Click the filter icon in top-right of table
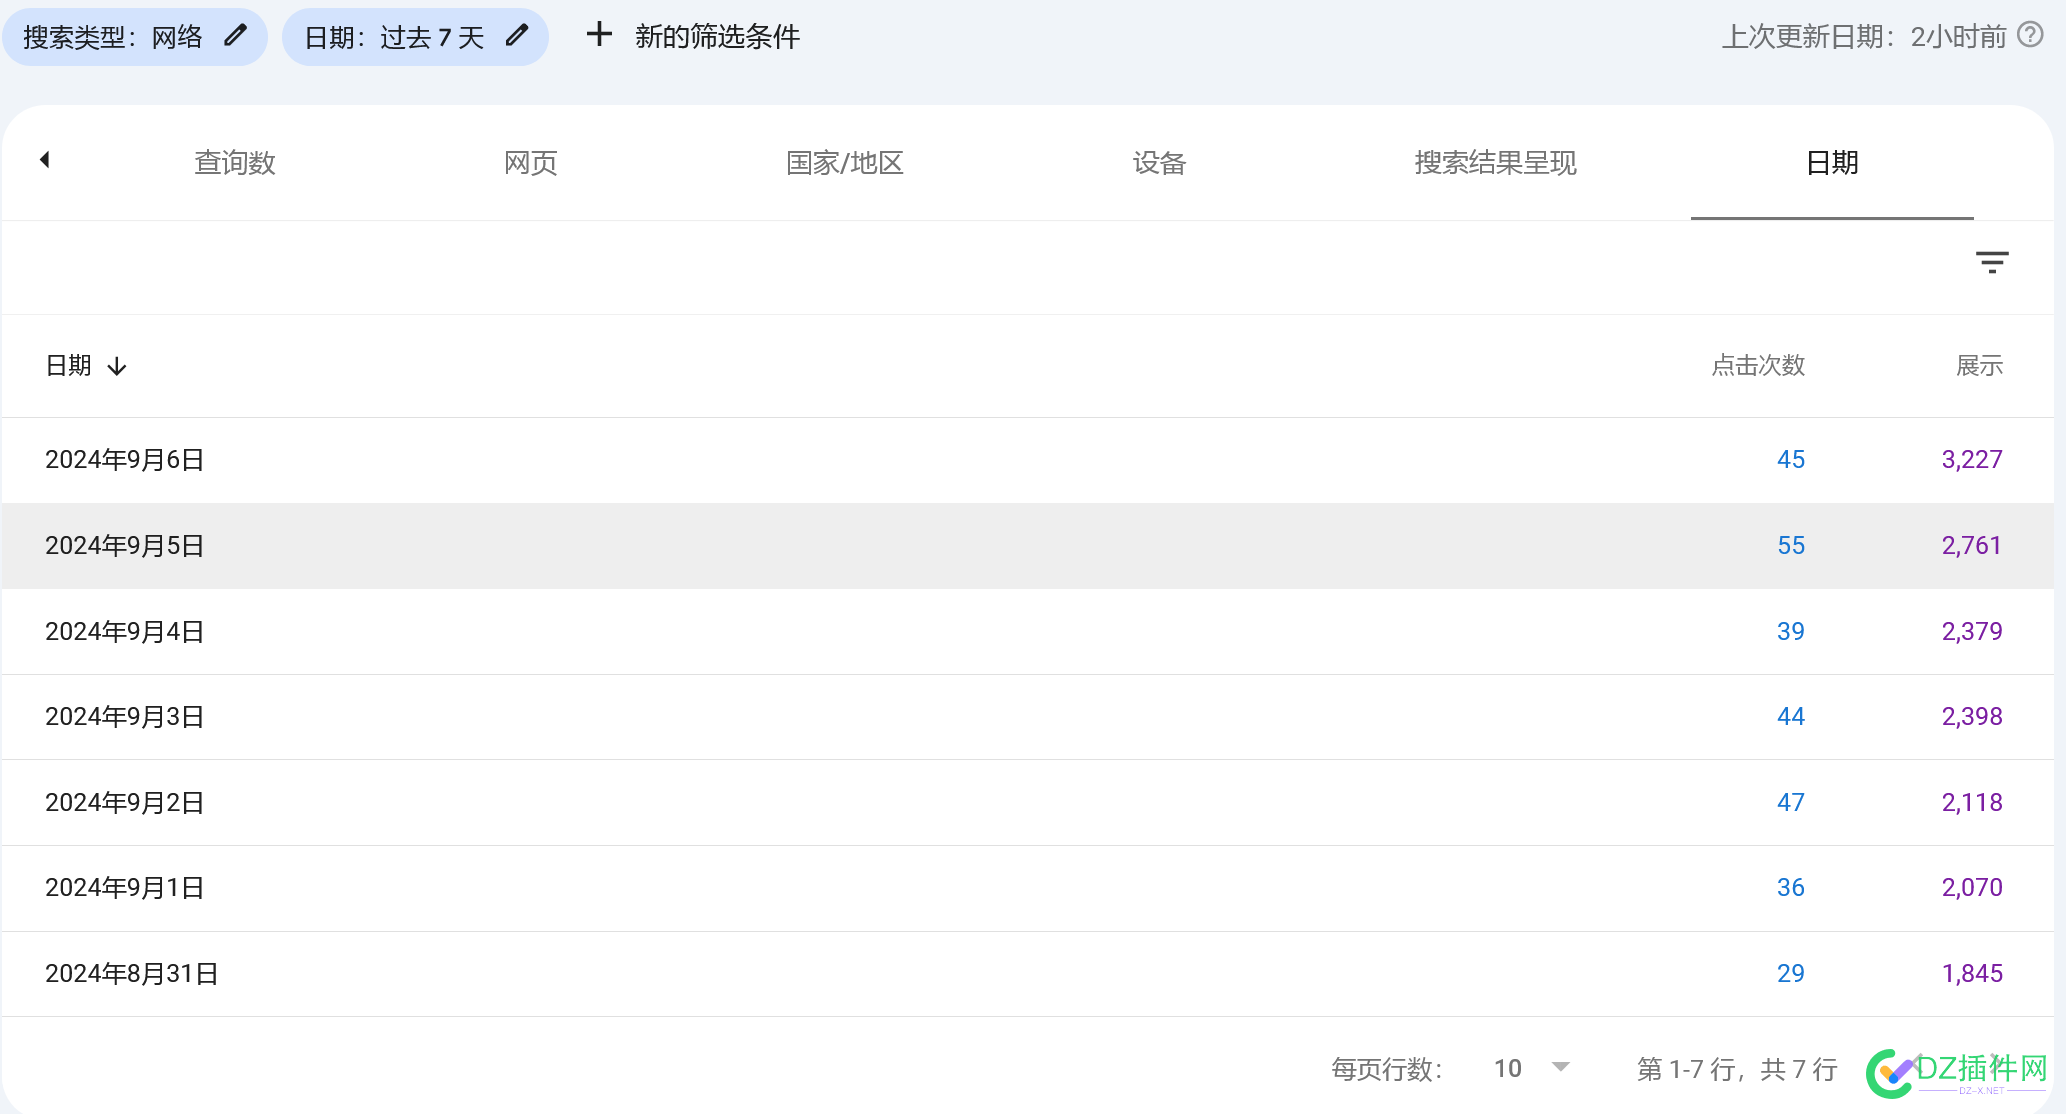This screenshot has width=2066, height=1114. (x=1992, y=262)
